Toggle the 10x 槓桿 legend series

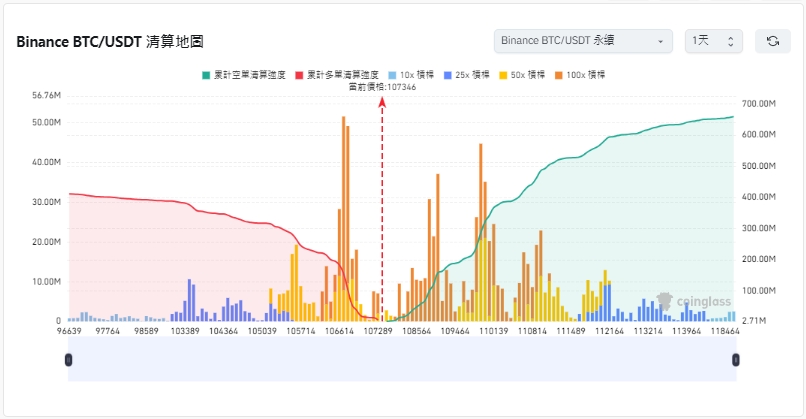click(411, 75)
